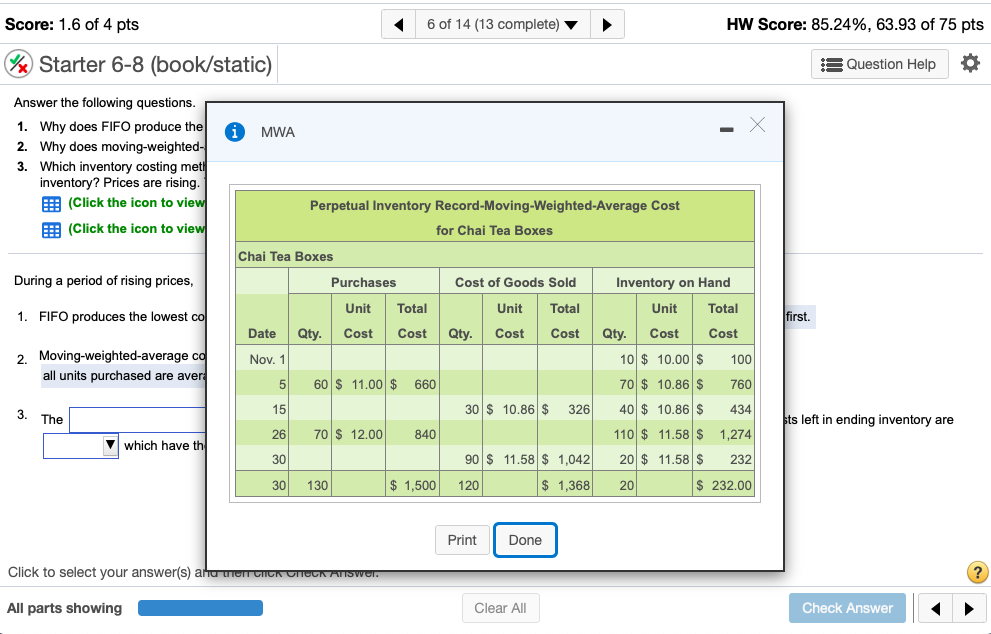Click '$ 12.00' purchase unit cost cell

(358, 435)
